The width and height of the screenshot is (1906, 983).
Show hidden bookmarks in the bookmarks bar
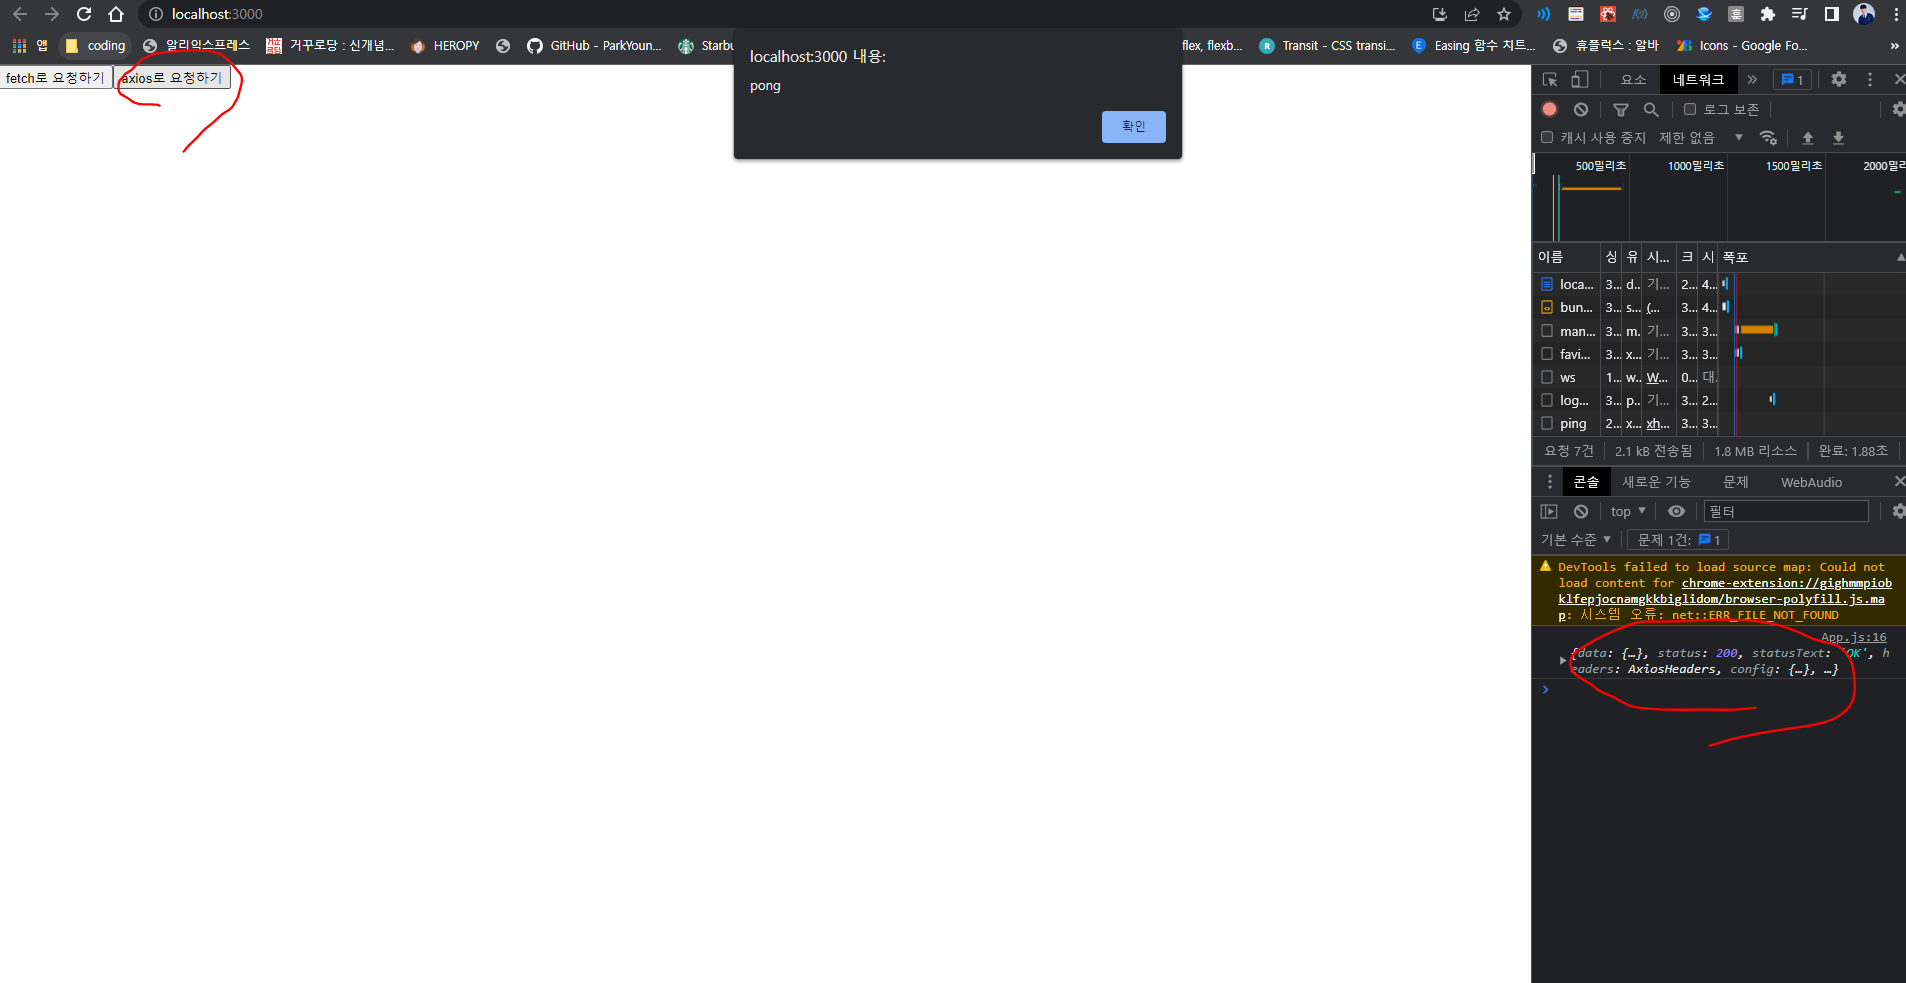point(1894,46)
